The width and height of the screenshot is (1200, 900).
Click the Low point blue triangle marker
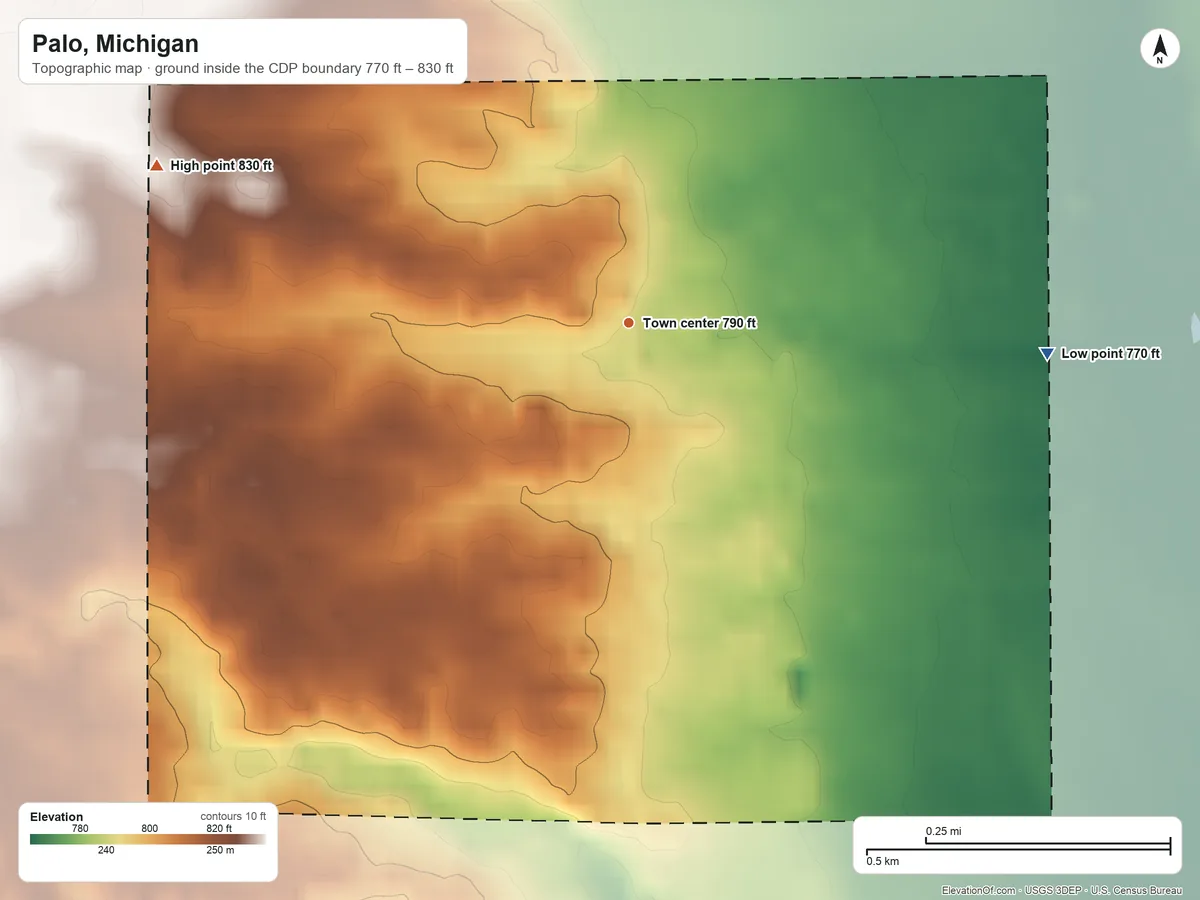point(1046,354)
